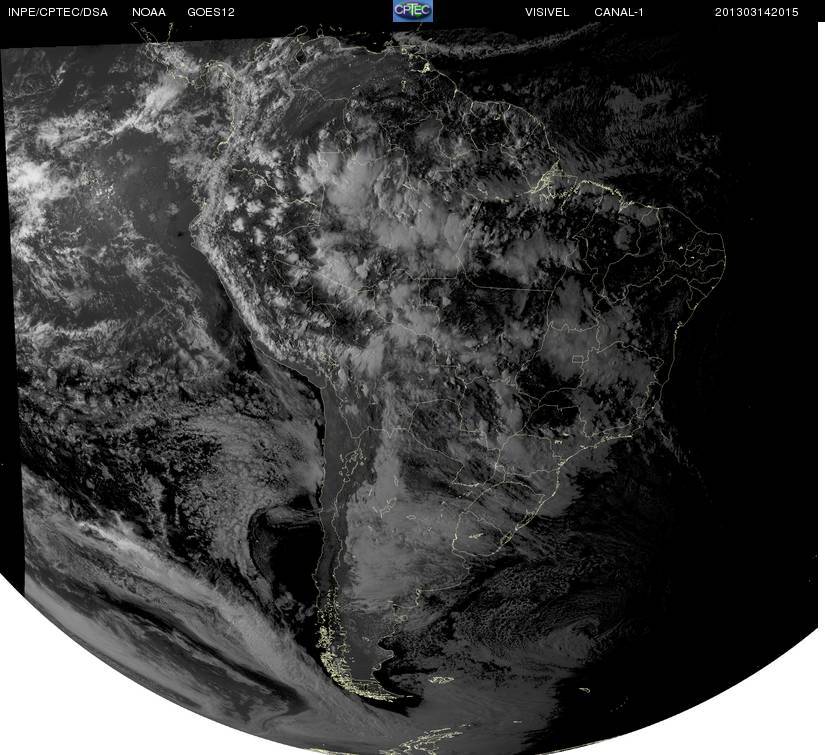Screen dimensions: 825x755
Task: Click the INPE/CPTEC/DSA header text
Action: click(x=58, y=12)
